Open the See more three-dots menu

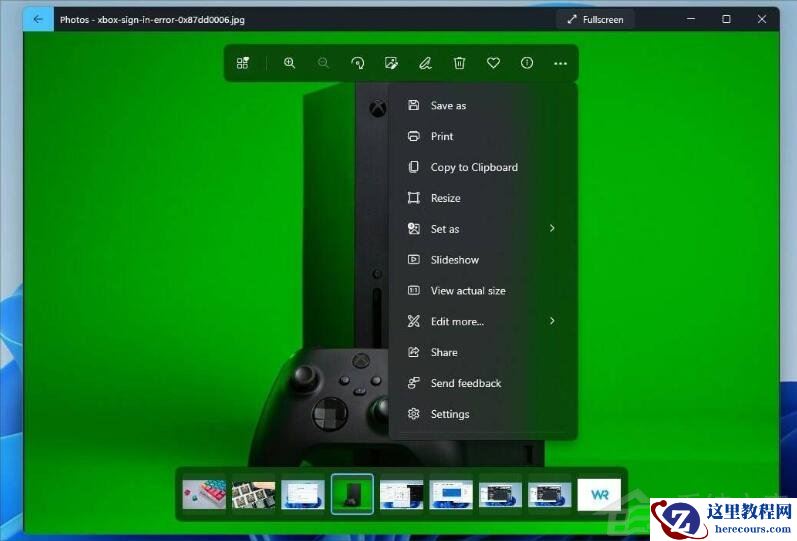coord(561,64)
